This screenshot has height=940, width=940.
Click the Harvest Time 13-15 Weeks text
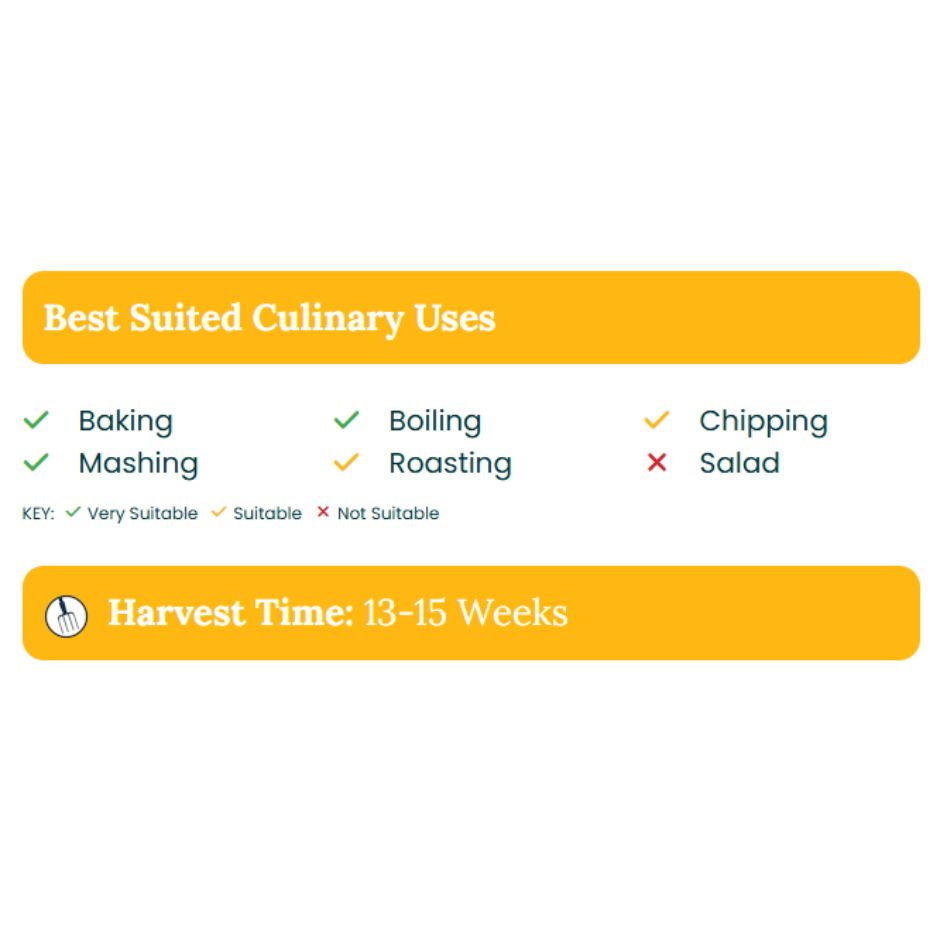click(338, 613)
